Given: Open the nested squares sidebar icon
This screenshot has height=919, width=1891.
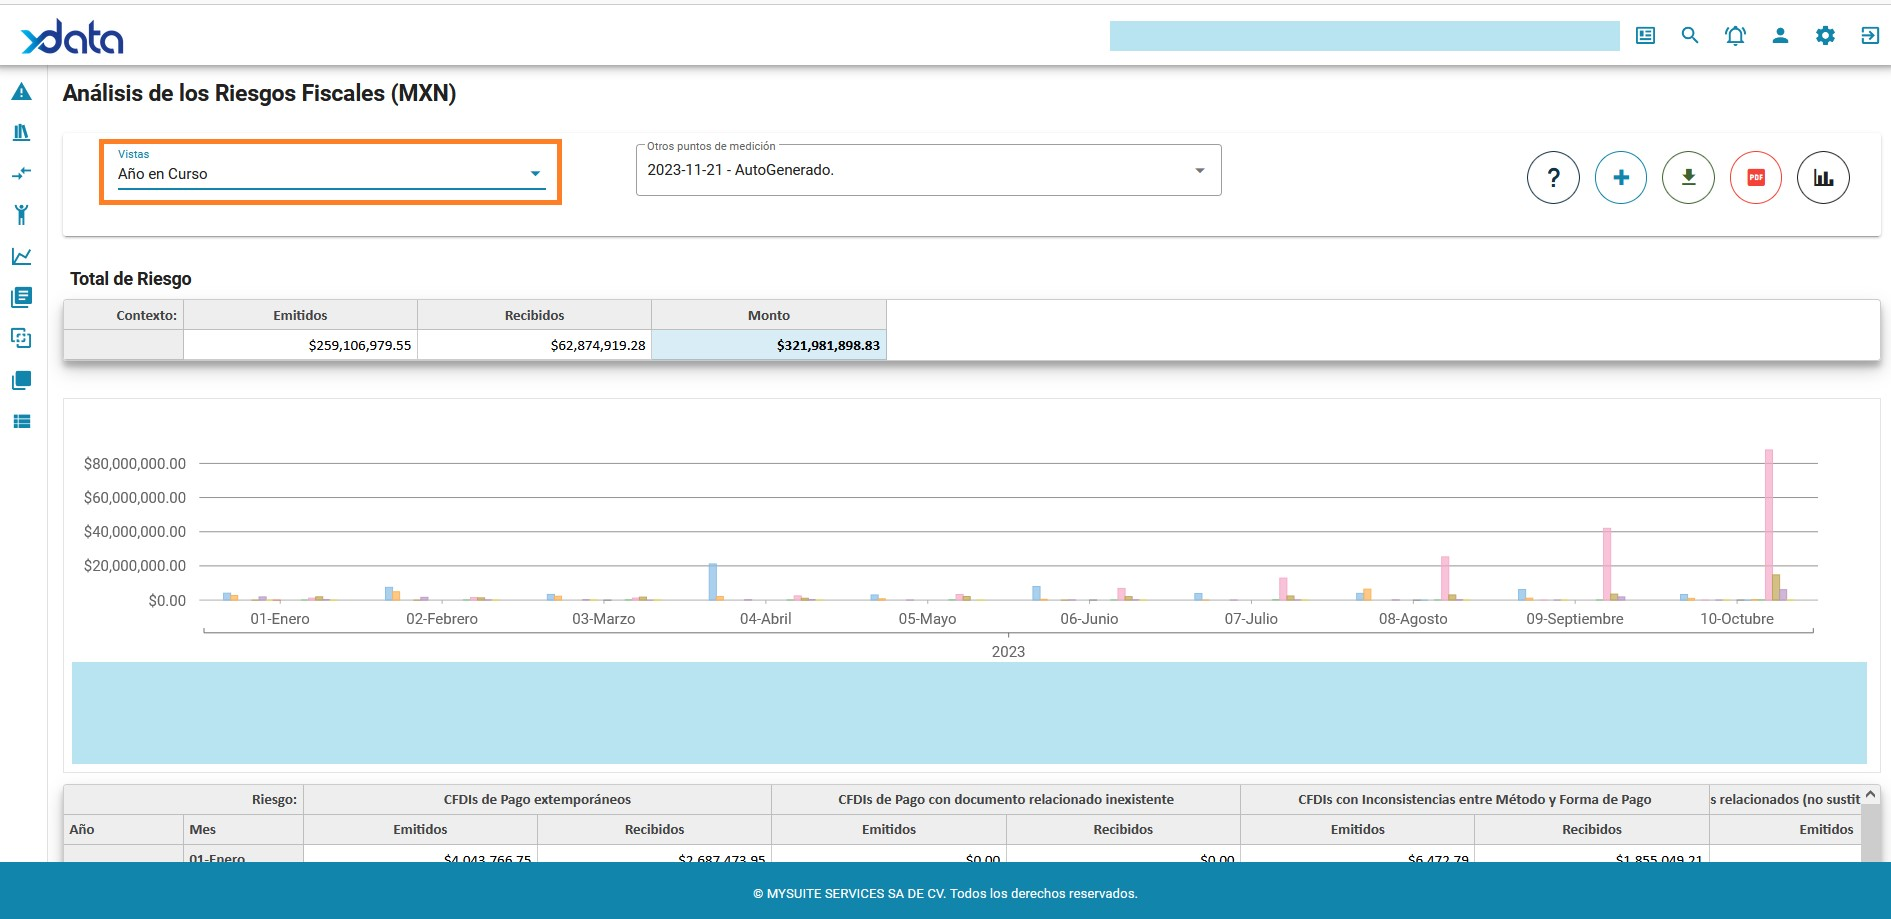Looking at the screenshot, I should (21, 338).
